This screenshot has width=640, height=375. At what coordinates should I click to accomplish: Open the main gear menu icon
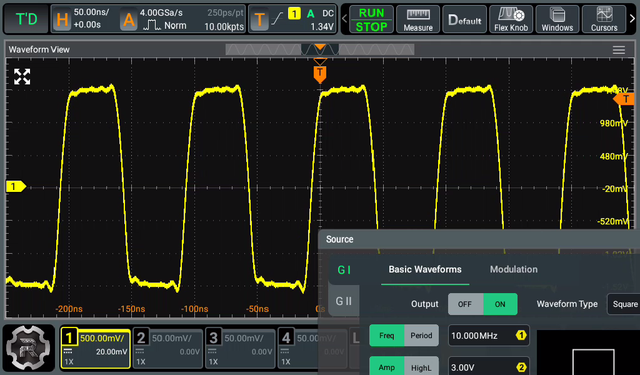click(29, 348)
